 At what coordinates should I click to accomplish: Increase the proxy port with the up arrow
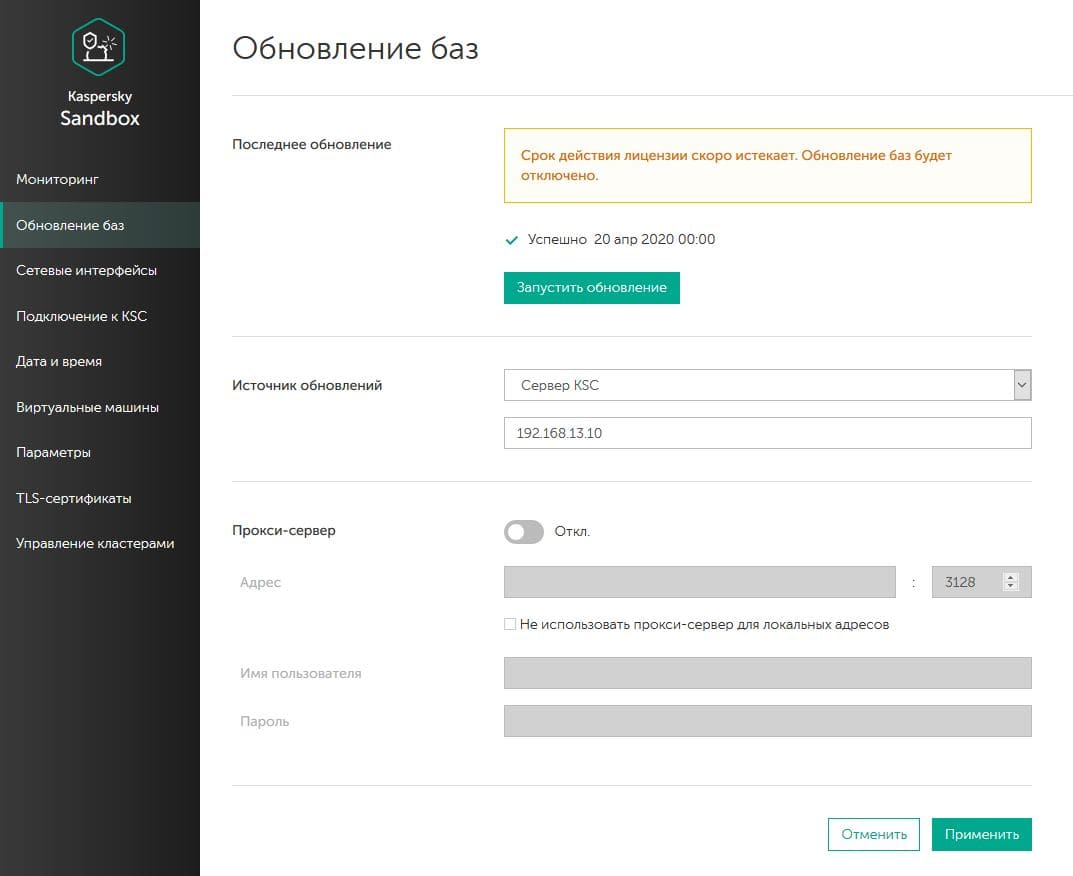pyautogui.click(x=1012, y=577)
